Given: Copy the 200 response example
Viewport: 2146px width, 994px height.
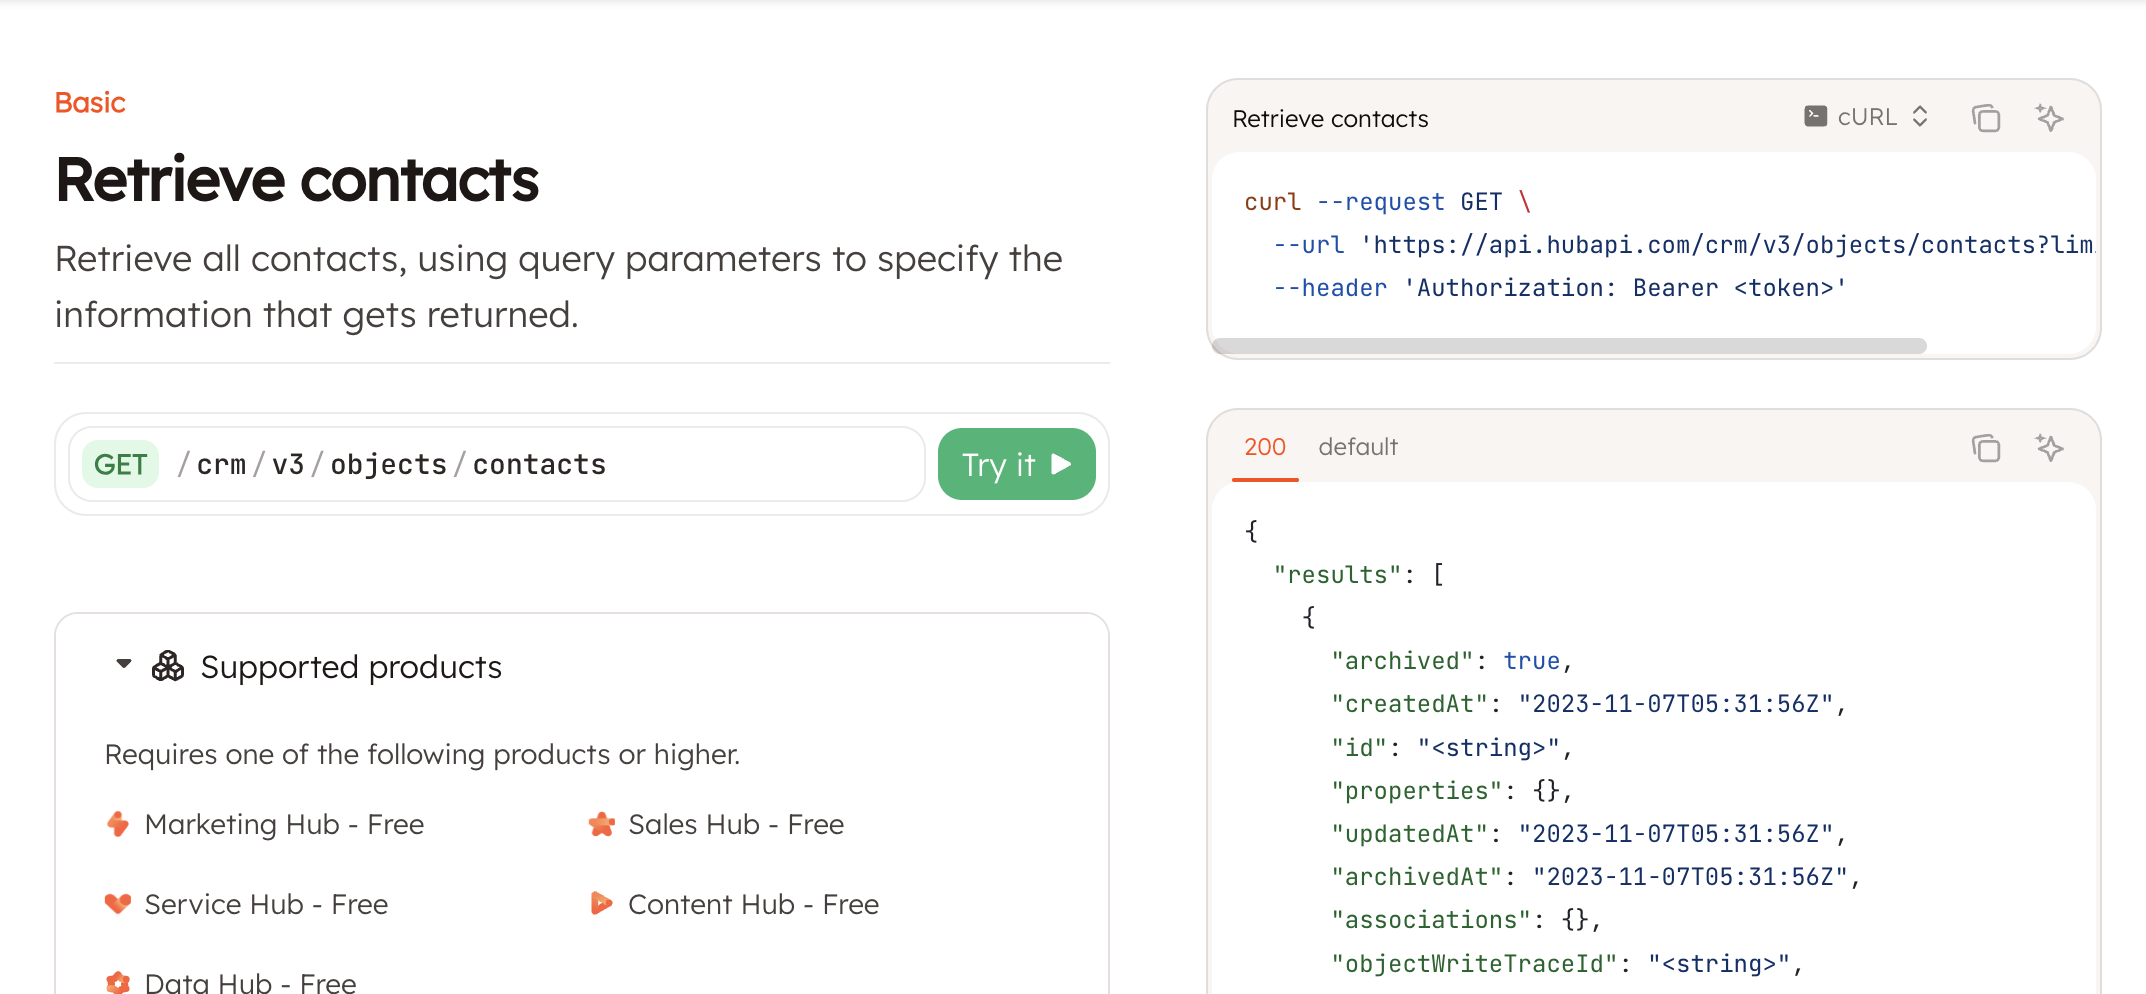Looking at the screenshot, I should click(1986, 448).
